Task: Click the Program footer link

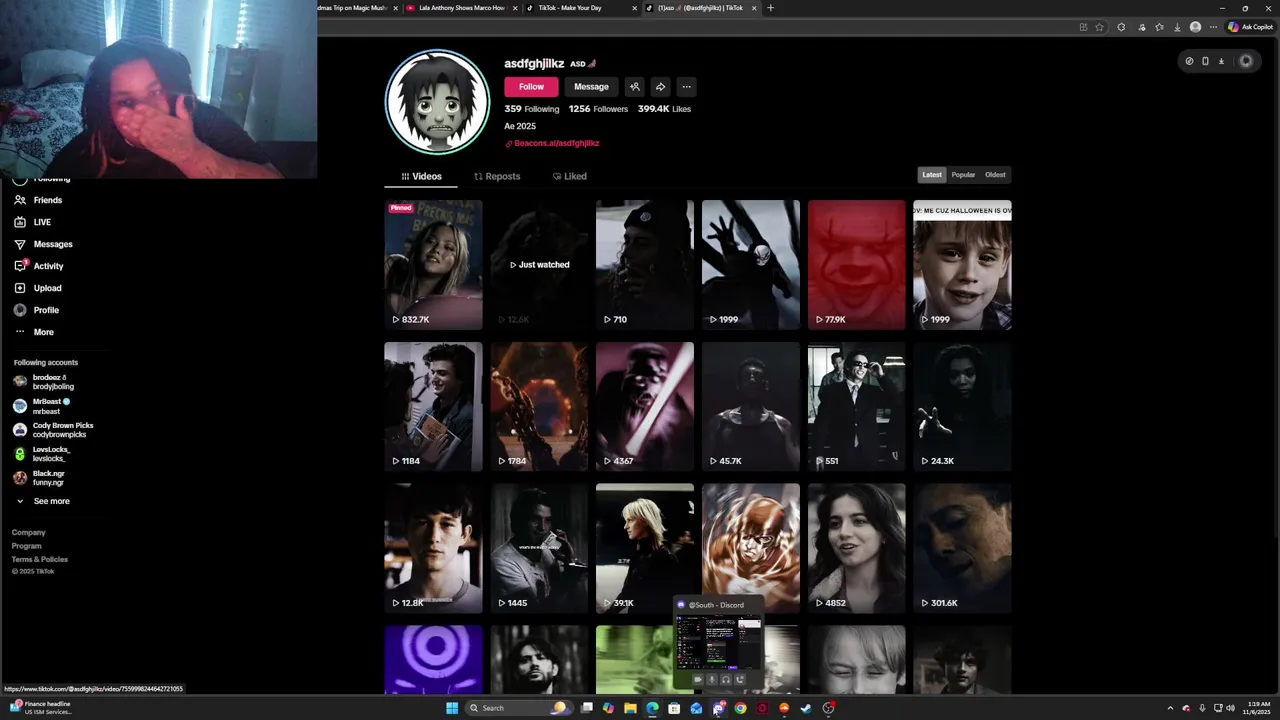Action: pyautogui.click(x=26, y=546)
